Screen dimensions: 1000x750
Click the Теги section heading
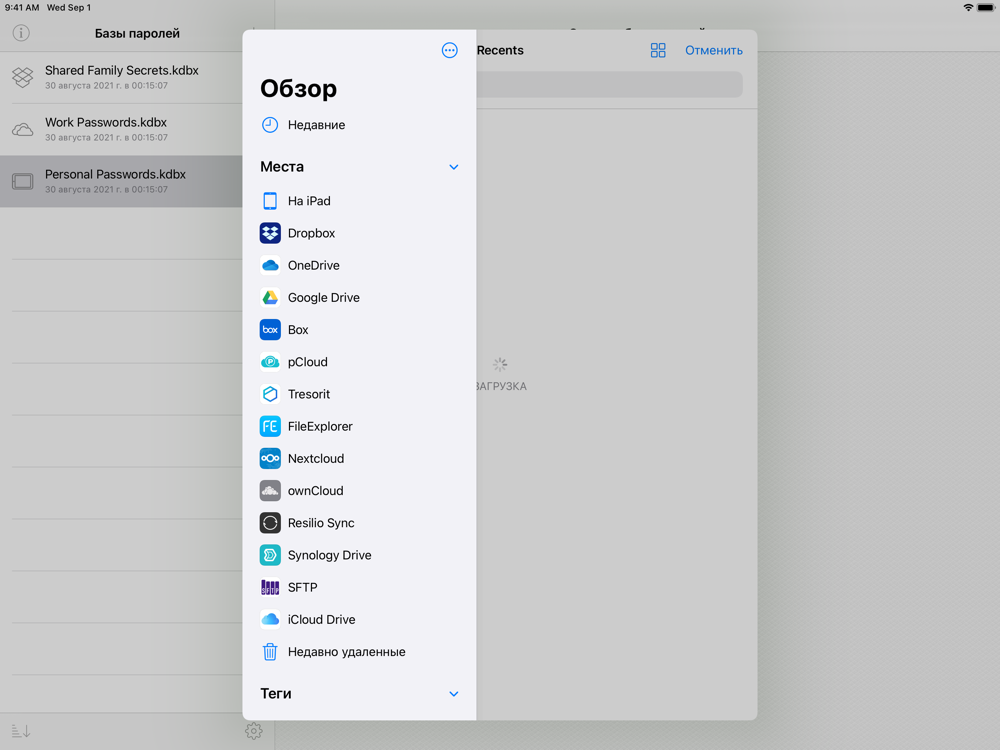coord(276,694)
